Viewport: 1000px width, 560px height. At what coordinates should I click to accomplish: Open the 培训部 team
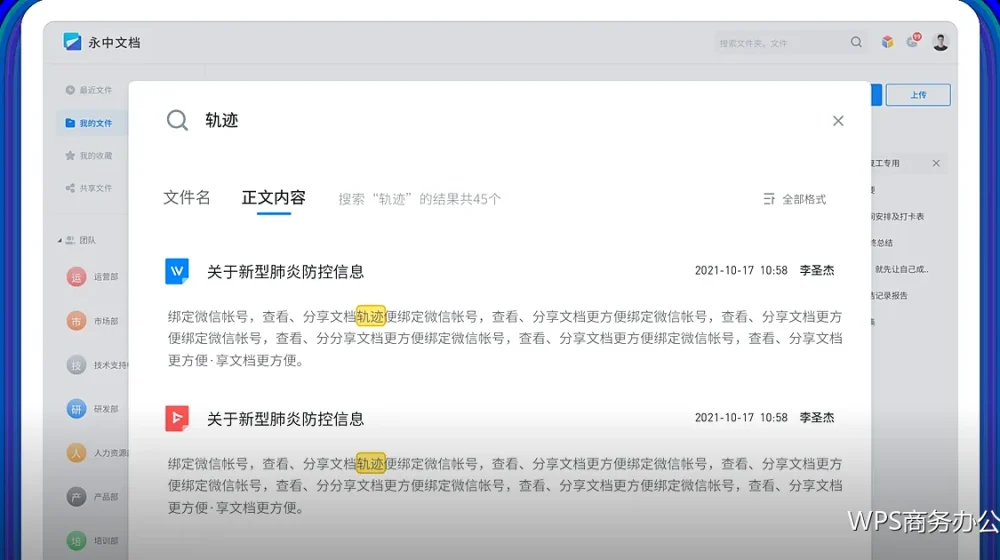click(x=92, y=541)
